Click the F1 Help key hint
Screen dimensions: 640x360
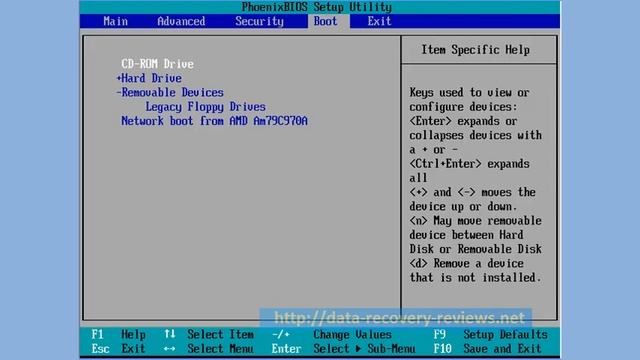click(x=118, y=335)
